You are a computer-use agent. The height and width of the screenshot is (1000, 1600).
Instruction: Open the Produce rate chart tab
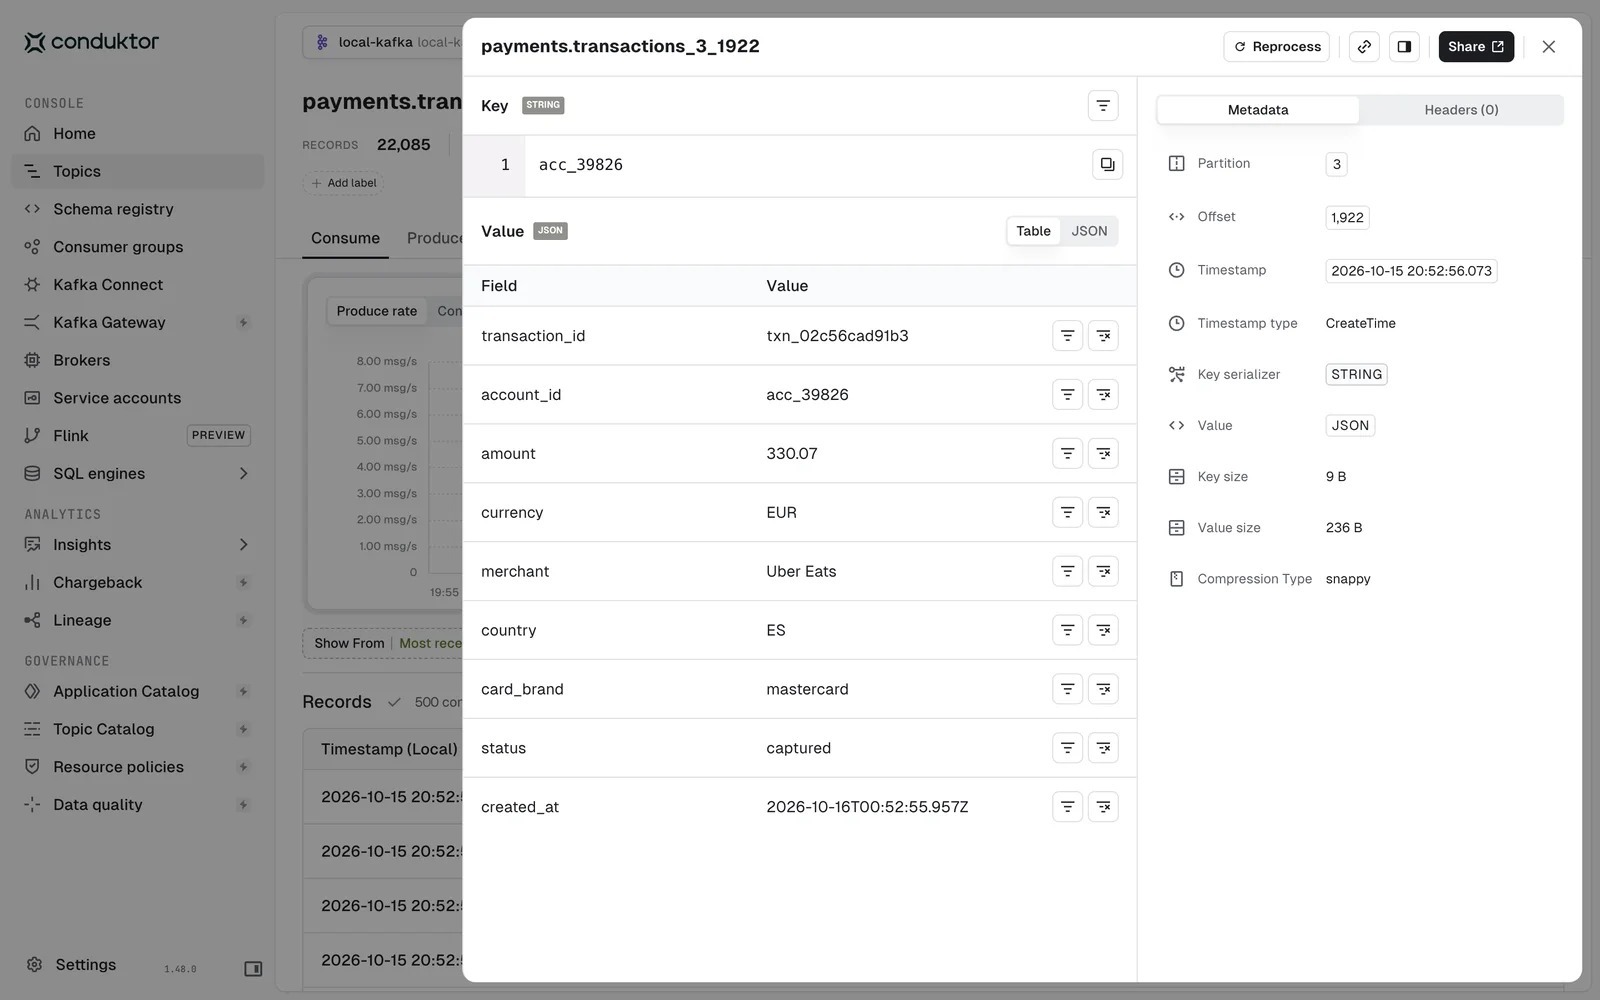tap(377, 312)
